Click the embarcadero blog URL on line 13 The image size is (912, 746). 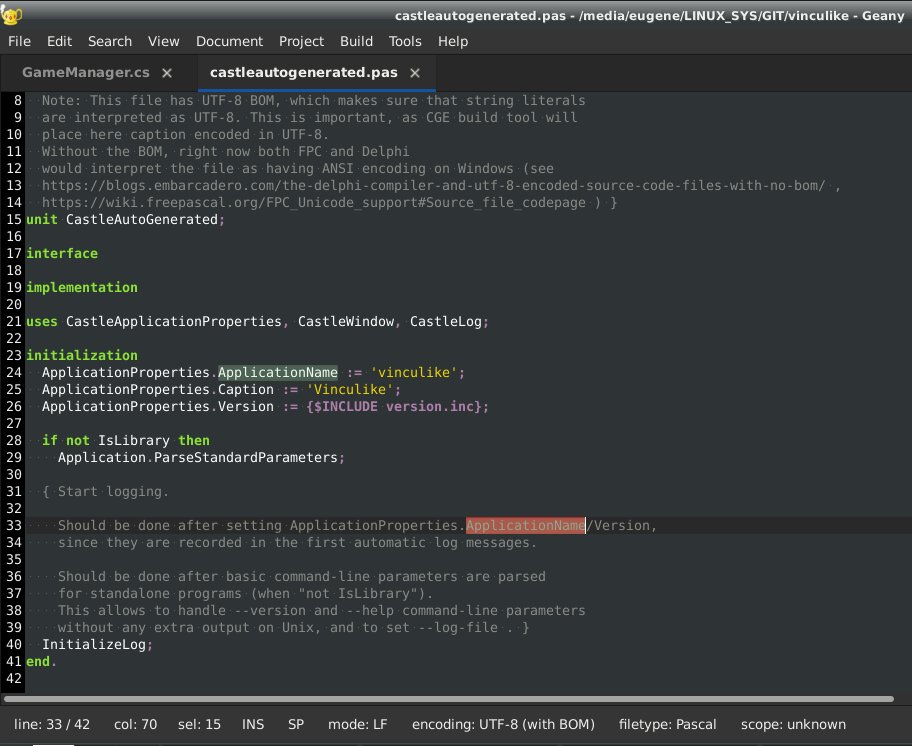(x=433, y=185)
